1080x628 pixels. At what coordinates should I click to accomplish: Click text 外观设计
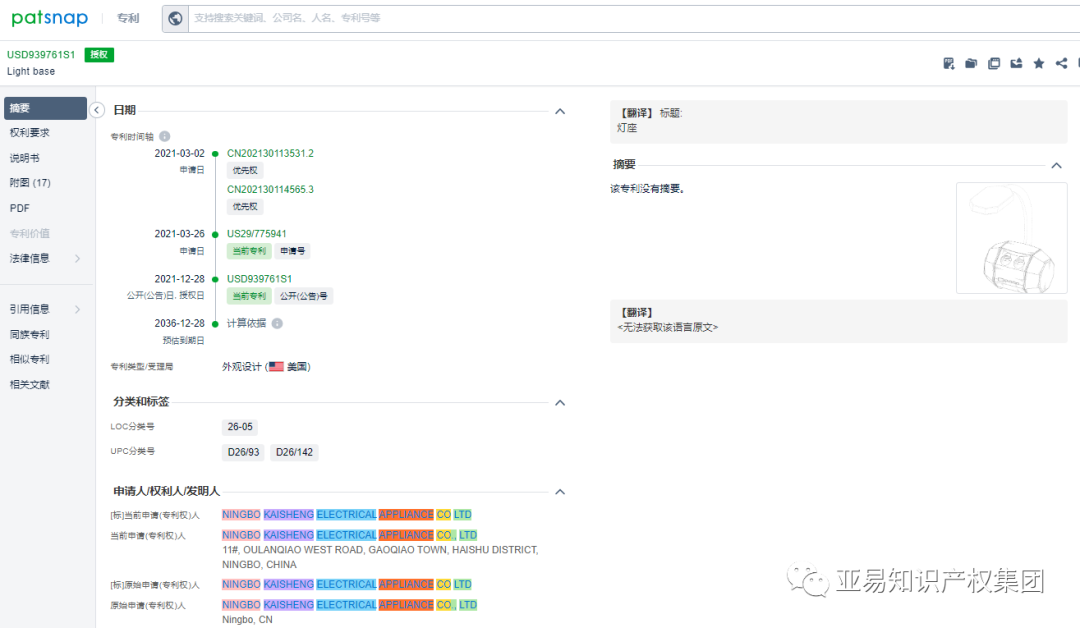click(x=241, y=367)
